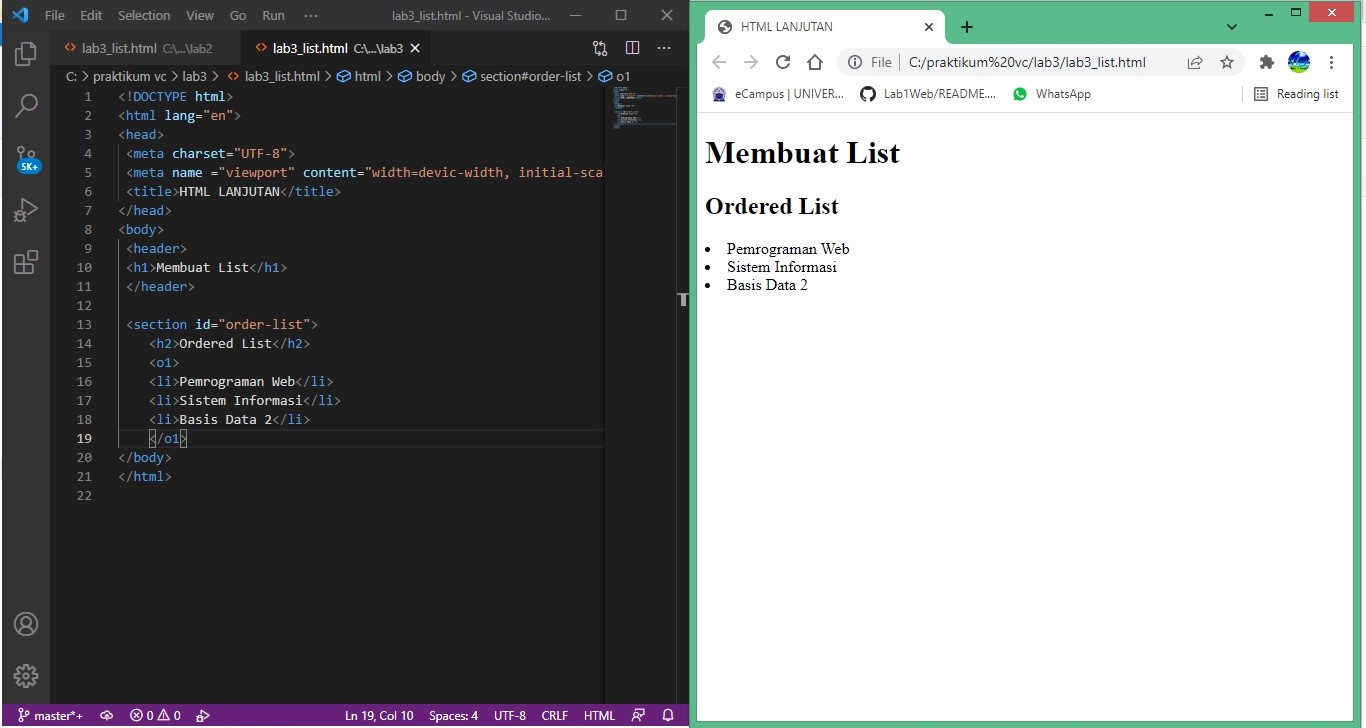
Task: Open the Selection menu
Action: pyautogui.click(x=143, y=15)
